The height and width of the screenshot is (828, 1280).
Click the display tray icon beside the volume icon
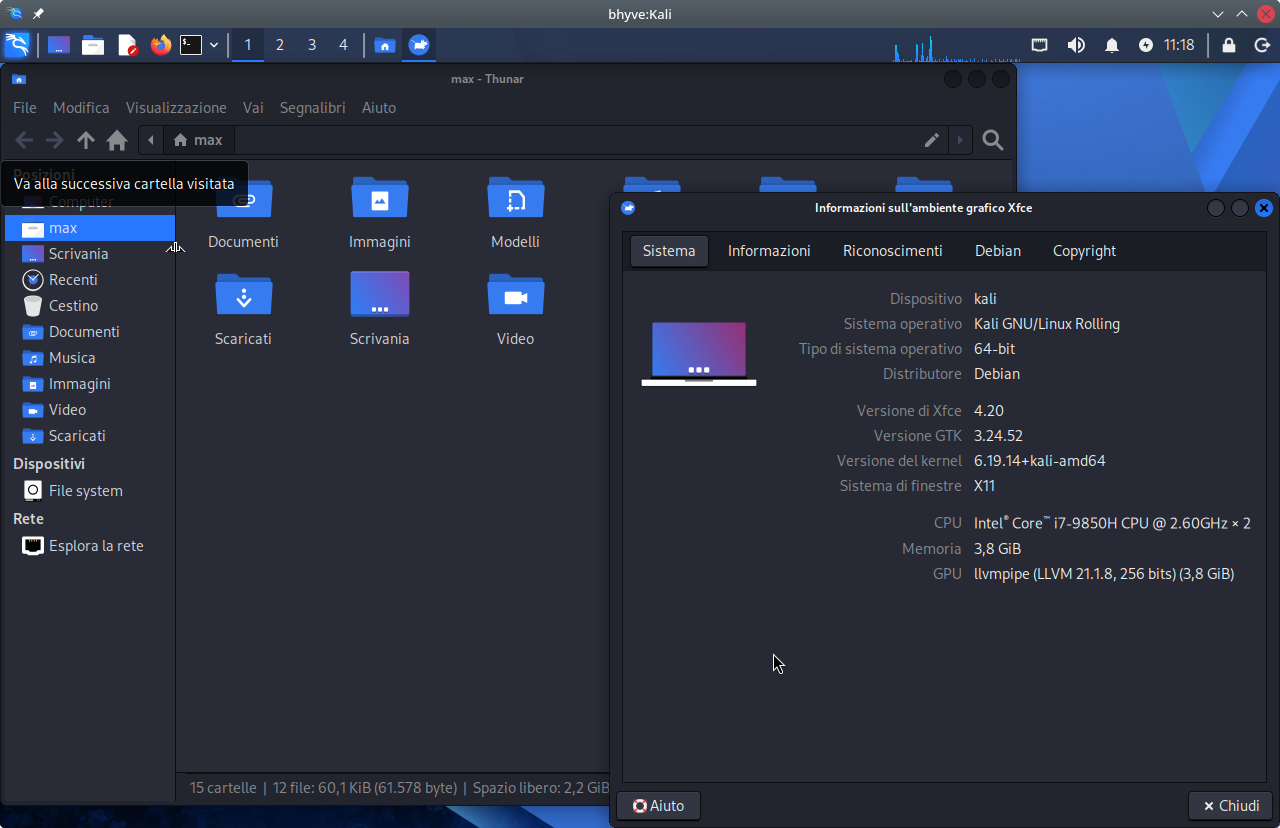click(1040, 45)
